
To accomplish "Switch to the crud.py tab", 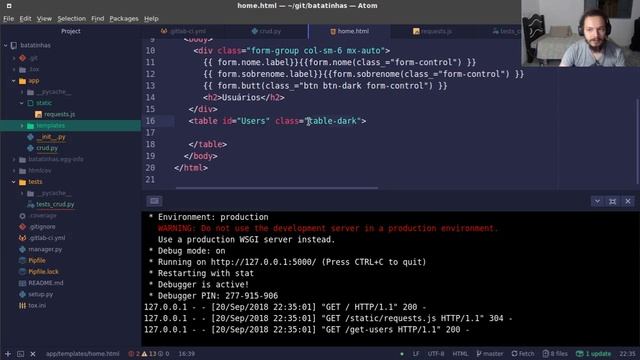I will [267, 31].
